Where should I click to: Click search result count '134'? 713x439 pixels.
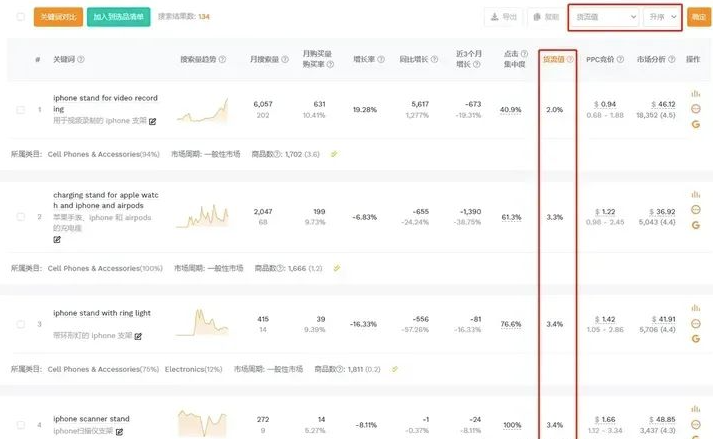[x=204, y=17]
